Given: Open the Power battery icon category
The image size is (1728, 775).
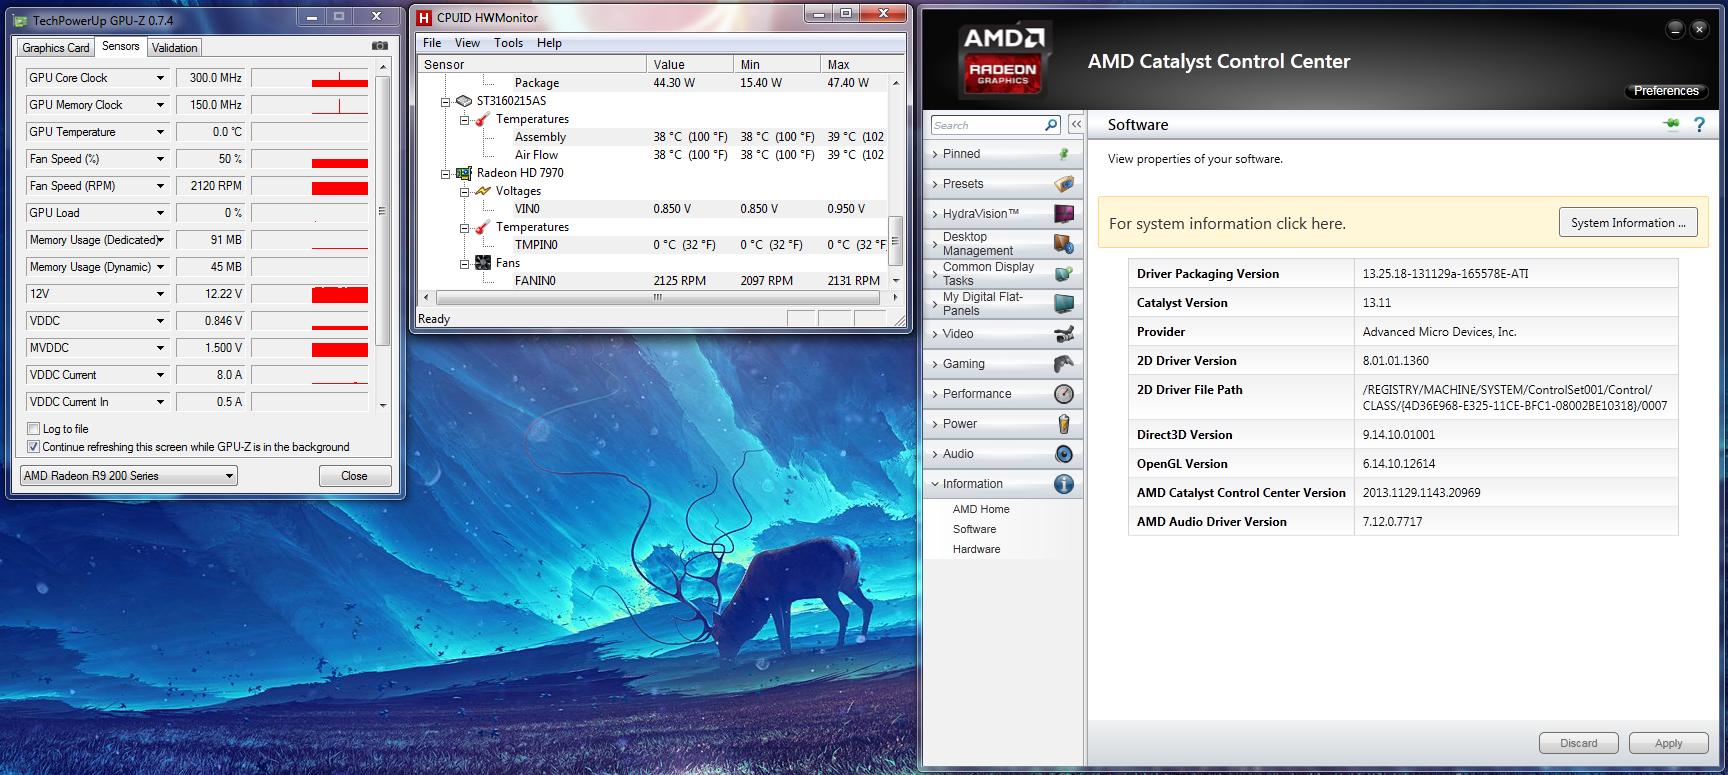Looking at the screenshot, I should [x=1063, y=424].
